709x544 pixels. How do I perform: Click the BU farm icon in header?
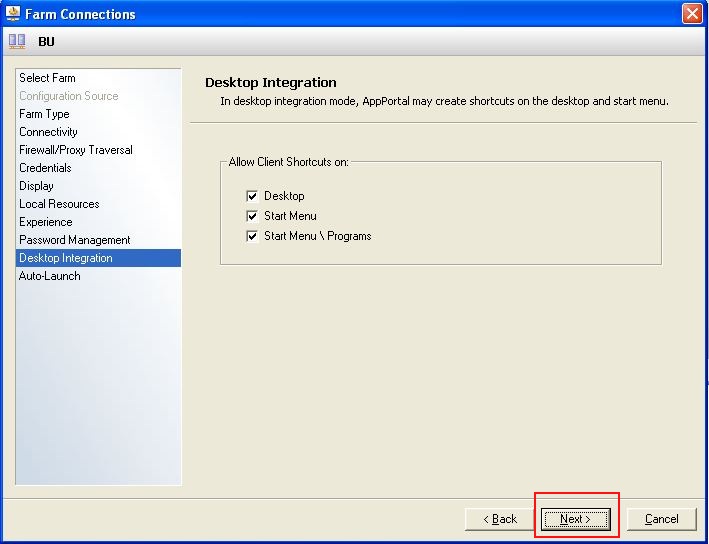click(x=17, y=42)
